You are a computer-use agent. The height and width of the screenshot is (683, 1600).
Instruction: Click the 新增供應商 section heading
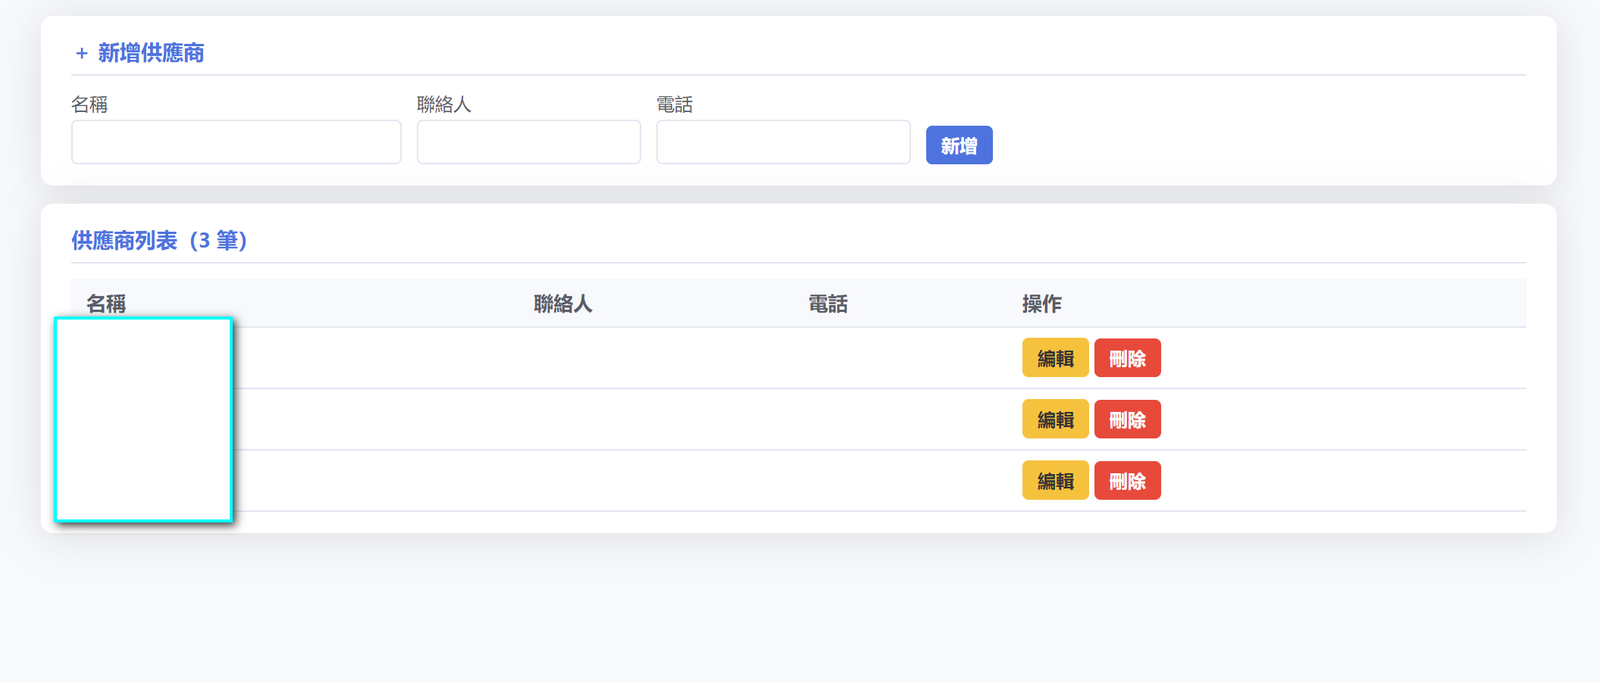[x=140, y=53]
